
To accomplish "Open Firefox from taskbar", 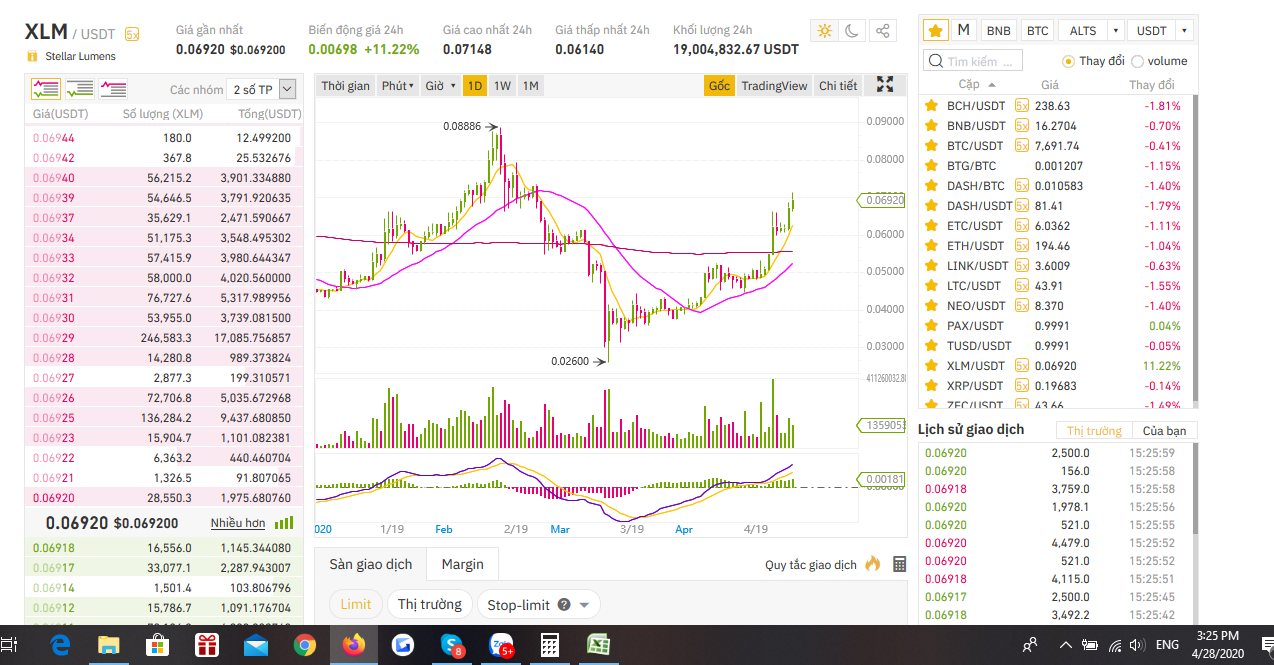I will click(354, 645).
